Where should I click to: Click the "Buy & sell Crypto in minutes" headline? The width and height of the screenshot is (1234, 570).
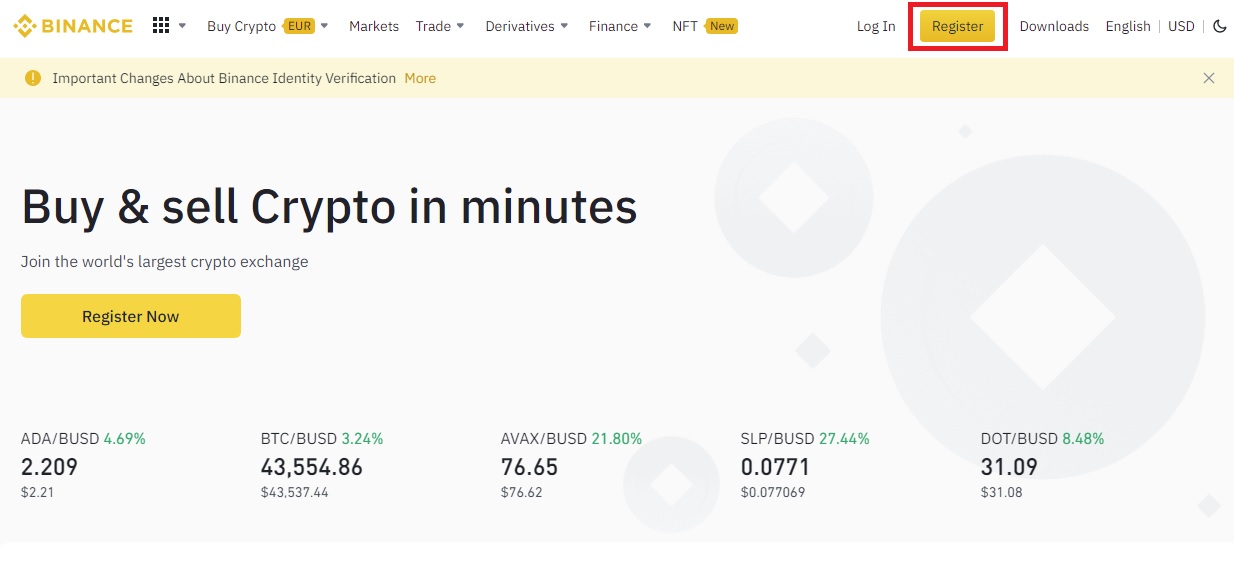pyautogui.click(x=329, y=207)
